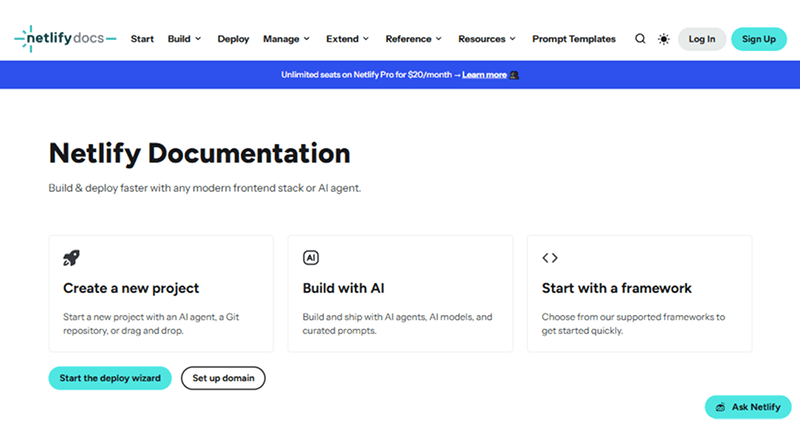This screenshot has height=445, width=800.
Task: Open the Extend dropdown menu
Action: tap(347, 39)
